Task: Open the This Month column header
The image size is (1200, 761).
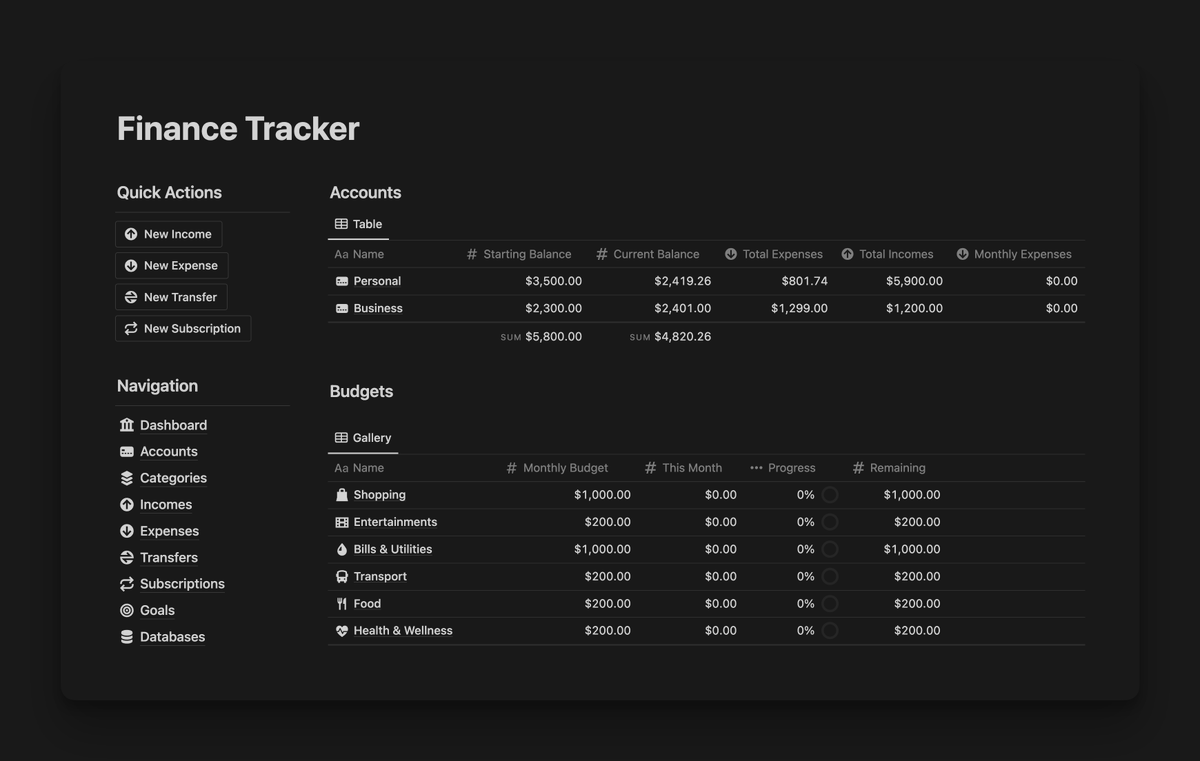Action: tap(684, 468)
